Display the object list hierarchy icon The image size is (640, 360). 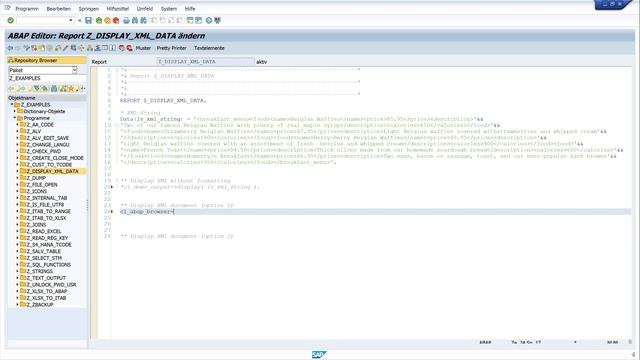pyautogui.click(x=90, y=48)
